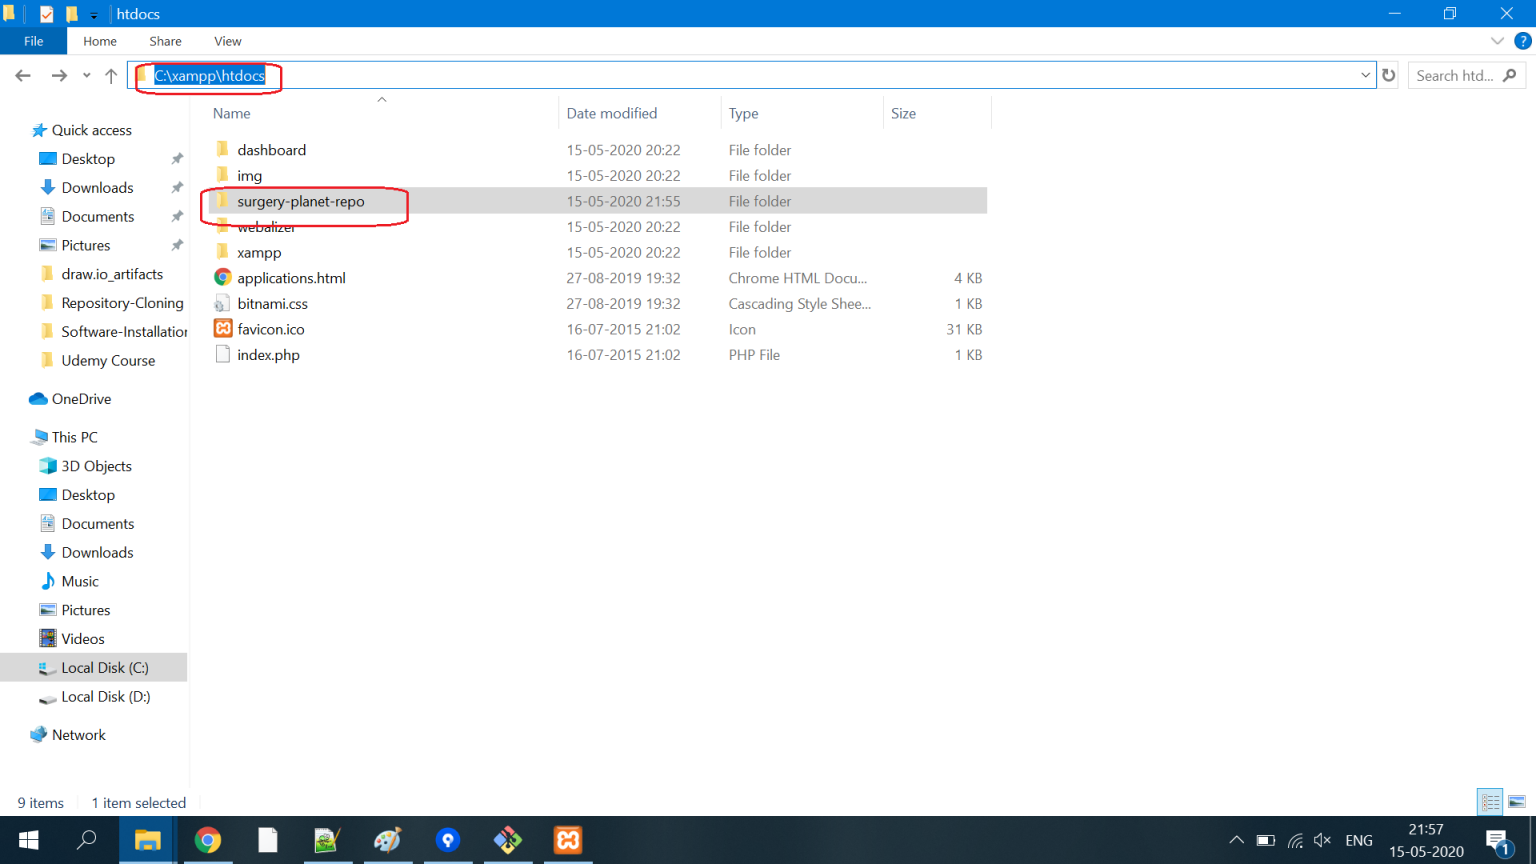This screenshot has width=1536, height=864.
Task: Open Chrome from the taskbar
Action: [208, 840]
